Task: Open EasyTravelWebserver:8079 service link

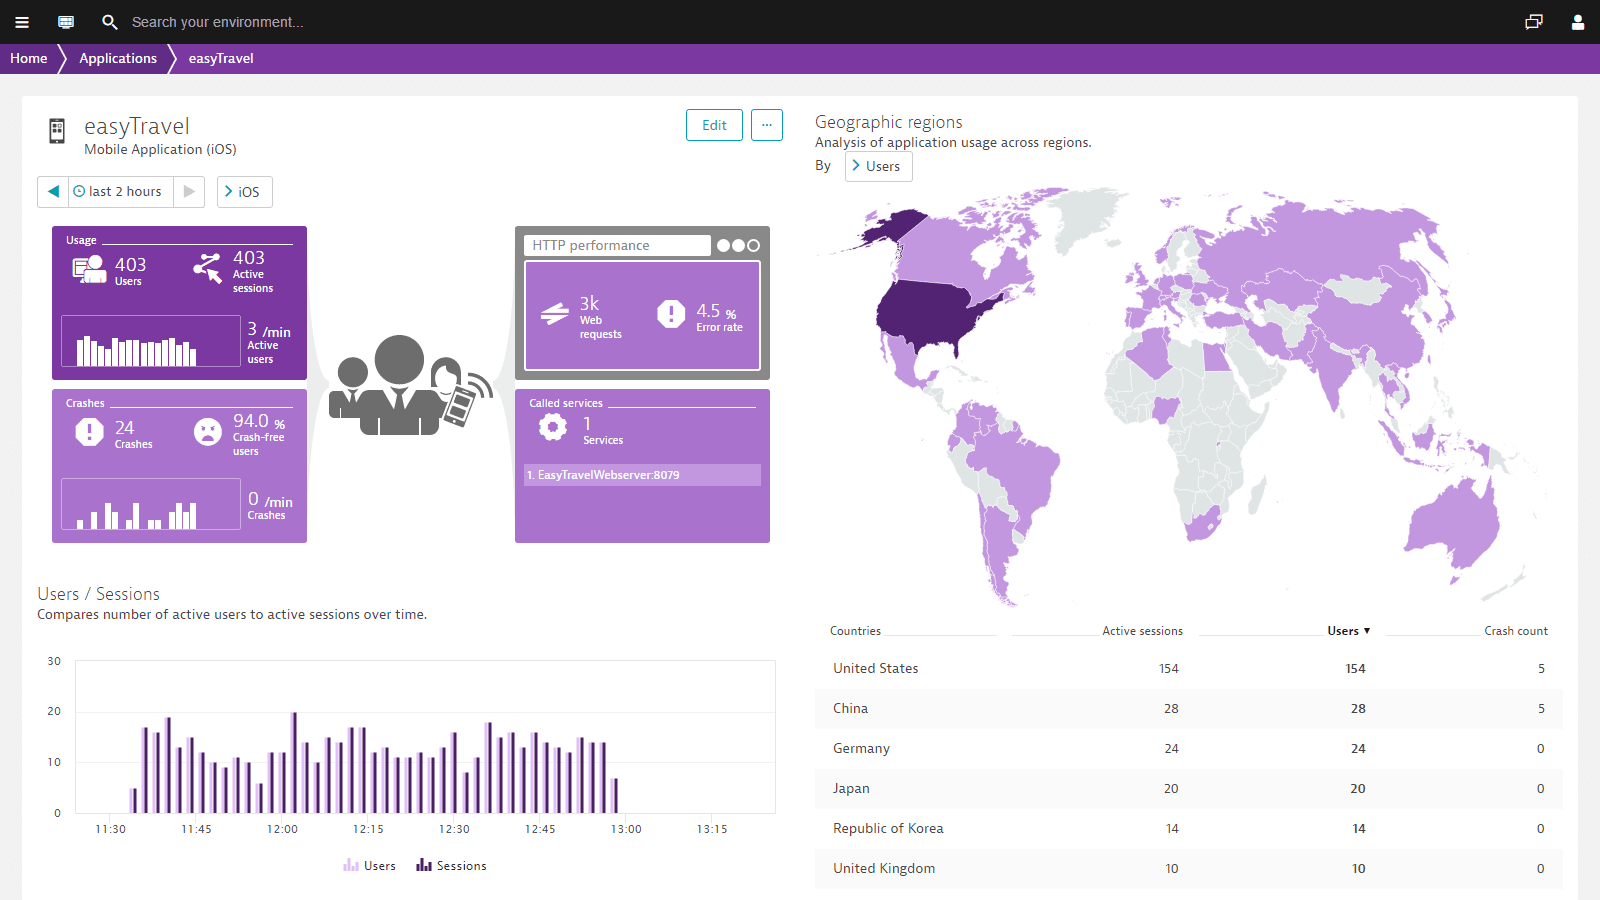Action: click(642, 475)
